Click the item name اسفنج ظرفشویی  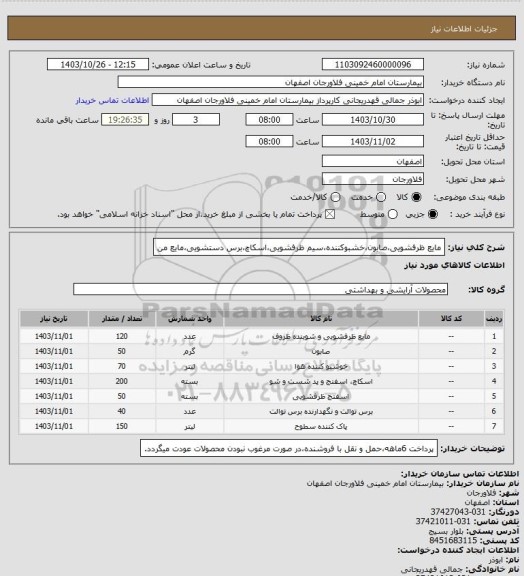(x=321, y=397)
